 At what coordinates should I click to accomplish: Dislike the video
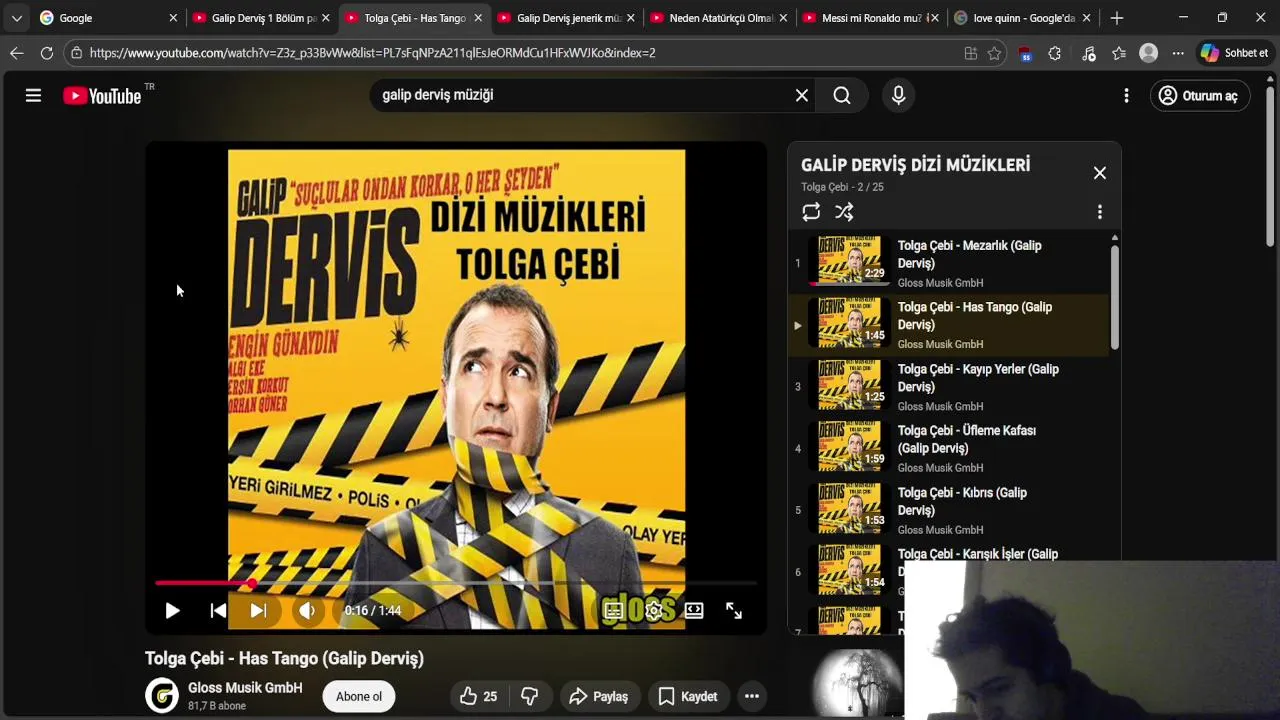[x=530, y=696]
